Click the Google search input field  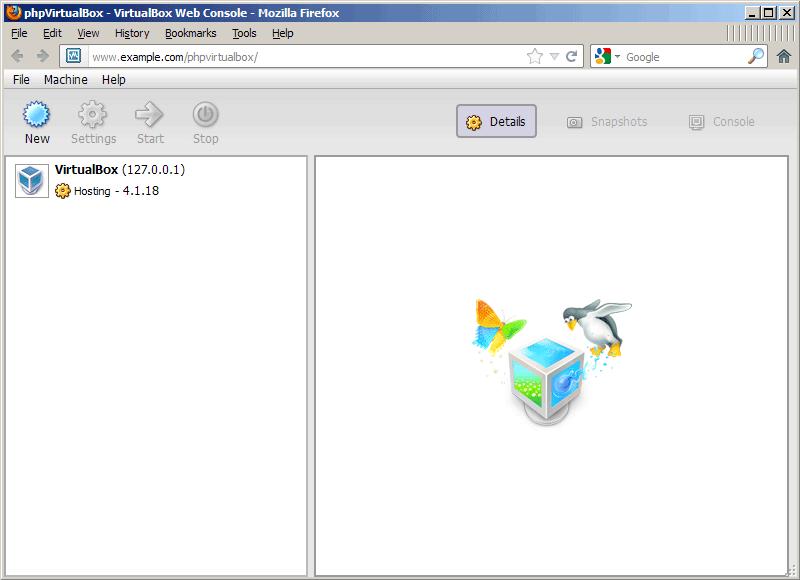[x=683, y=57]
